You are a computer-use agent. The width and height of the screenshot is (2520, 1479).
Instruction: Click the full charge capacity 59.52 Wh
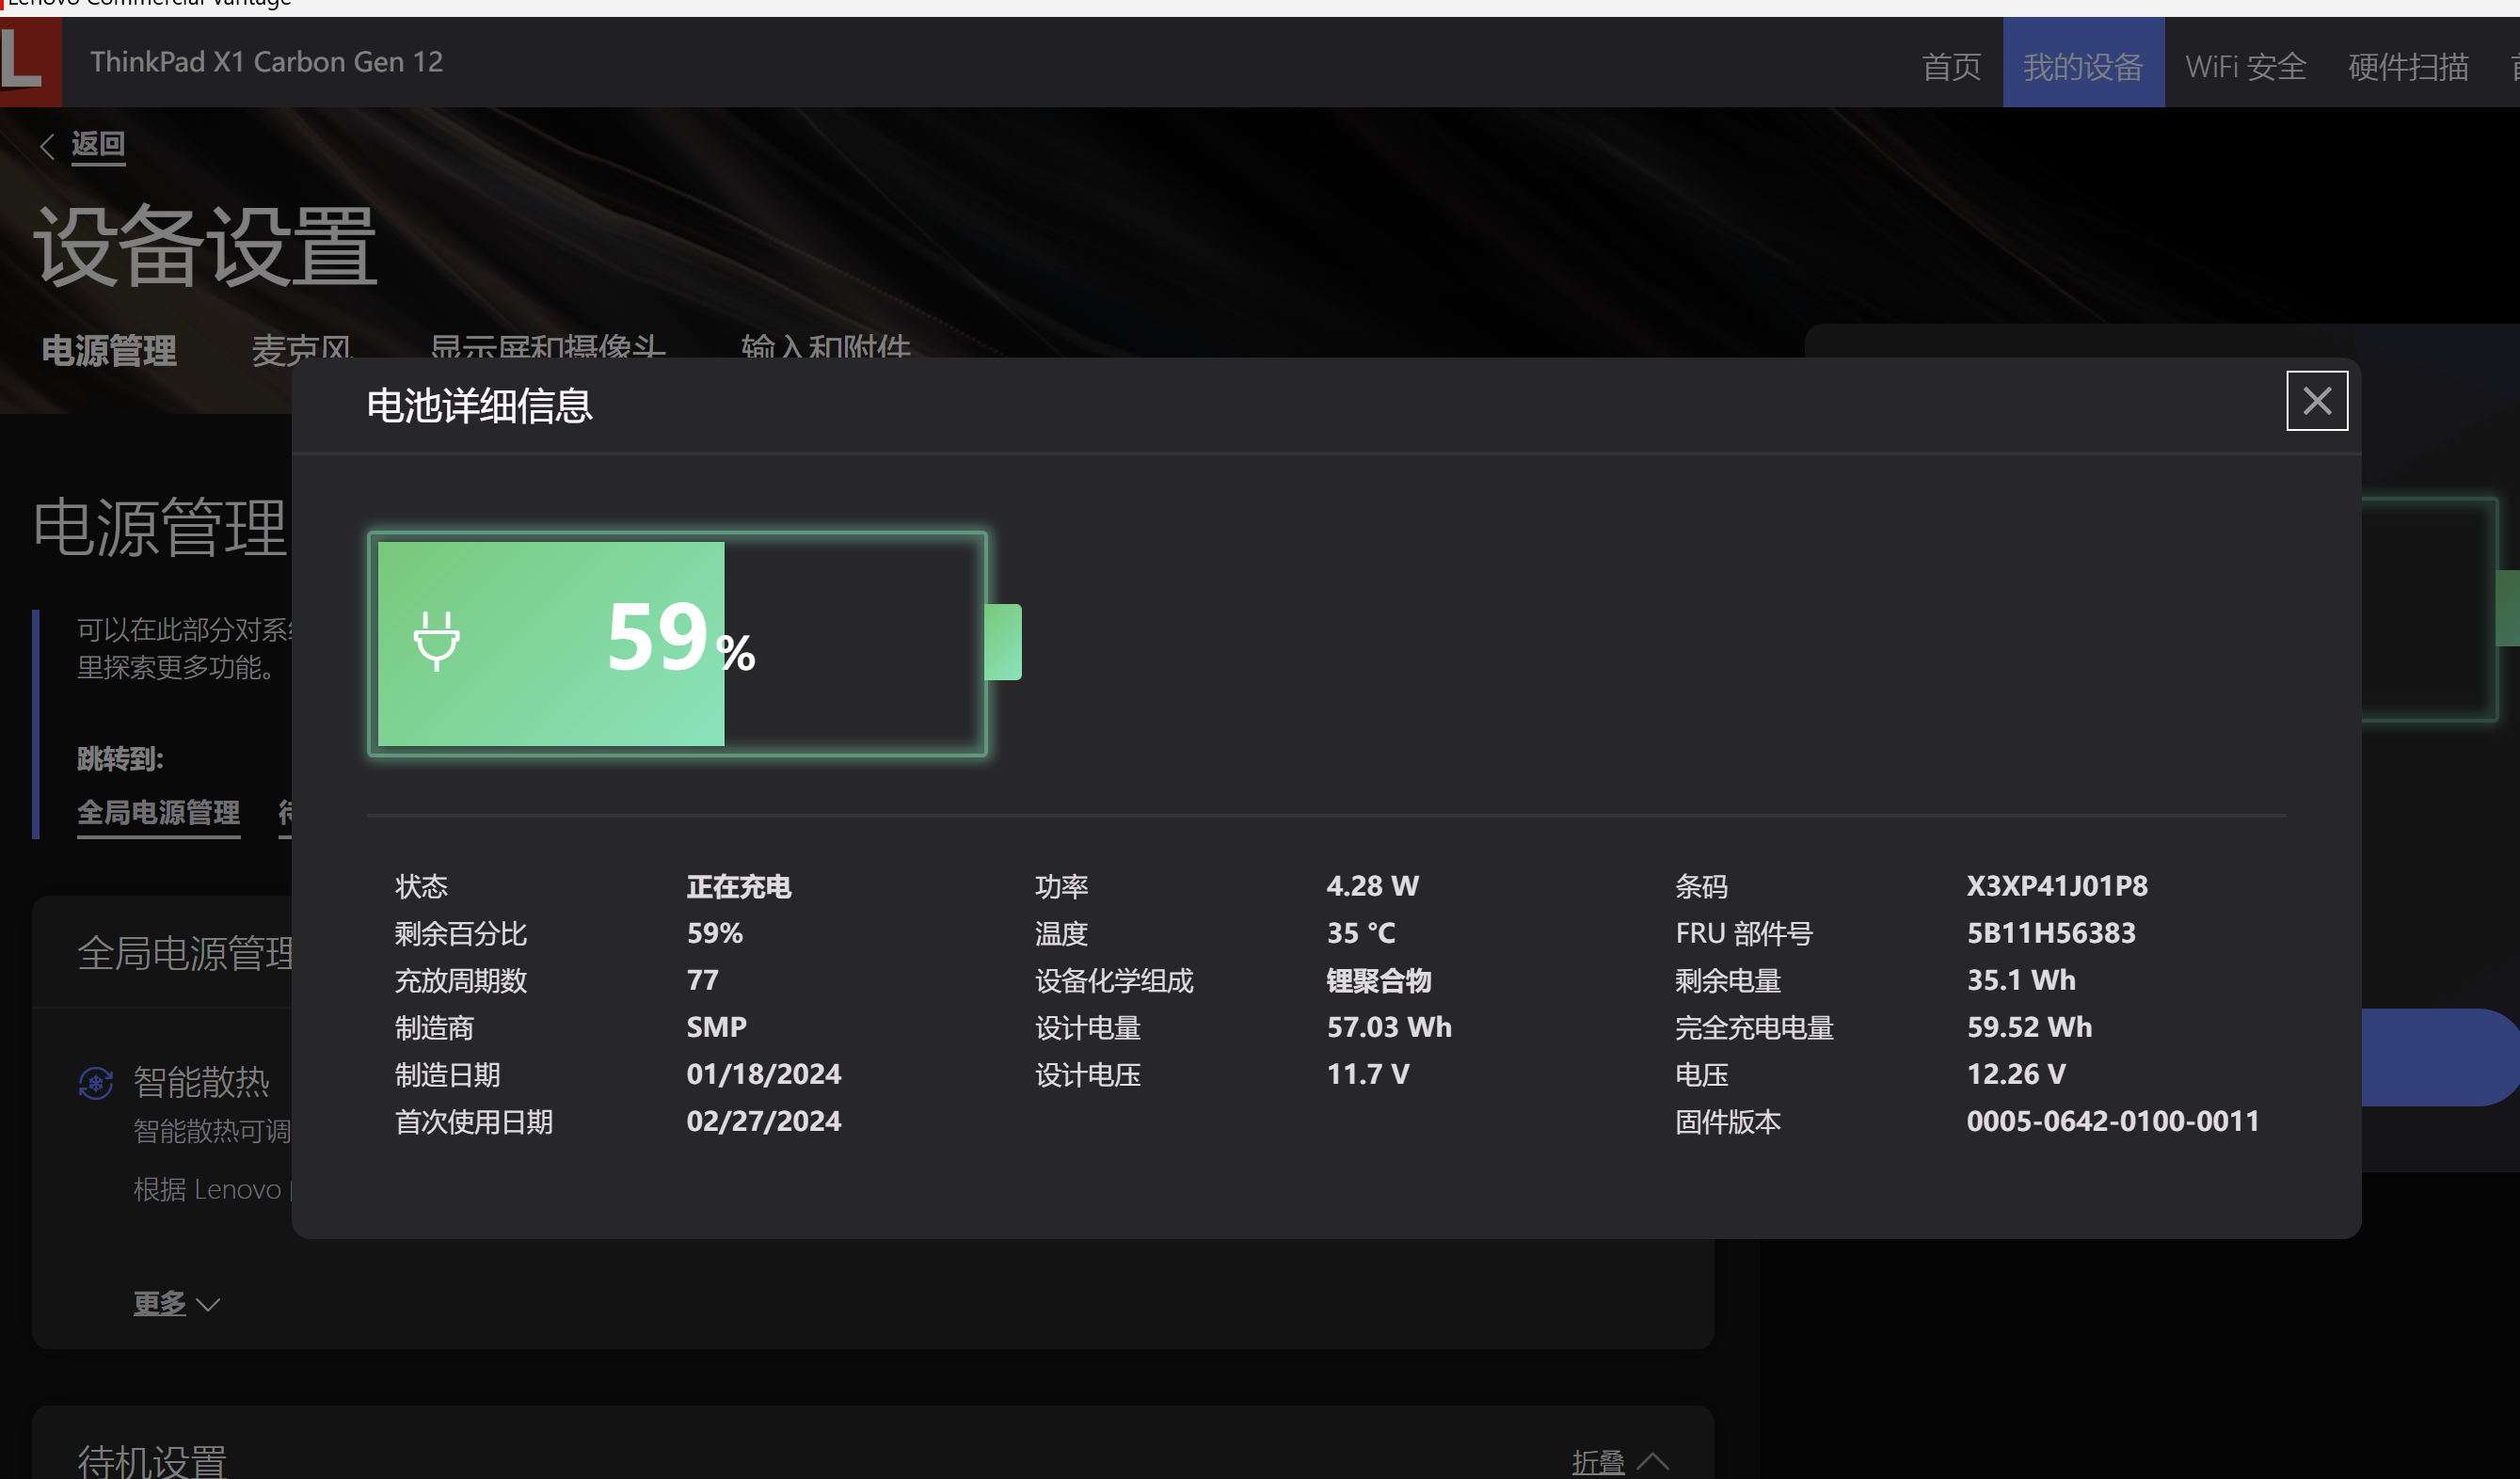[2029, 1027]
